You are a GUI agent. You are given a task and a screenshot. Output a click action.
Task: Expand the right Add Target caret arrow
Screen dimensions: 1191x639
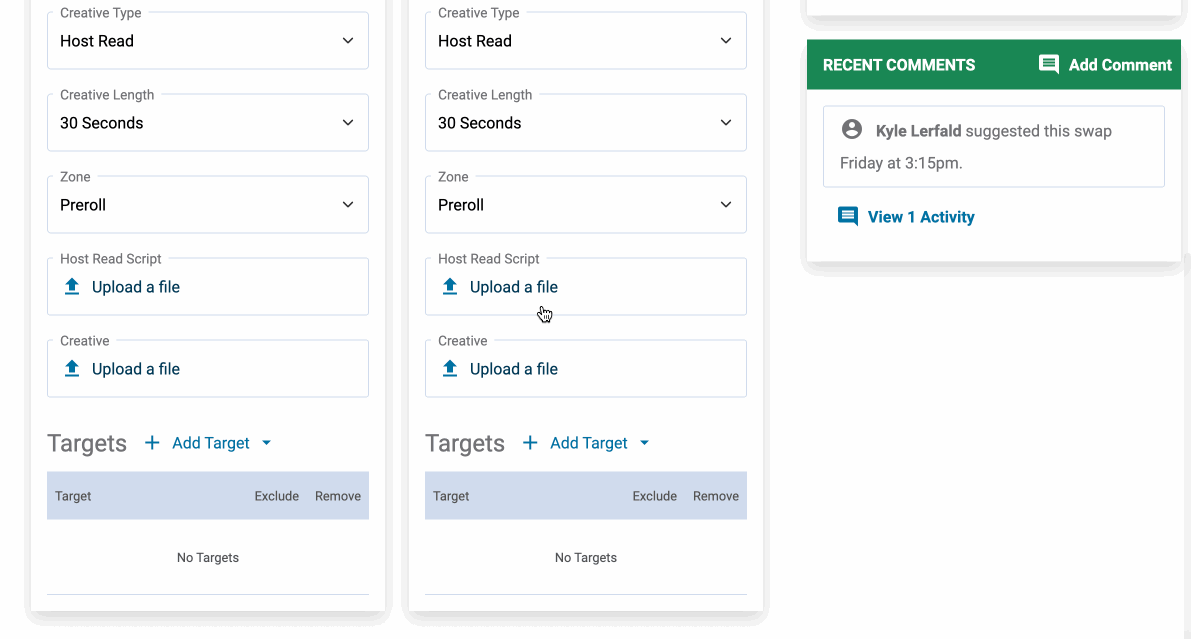pyautogui.click(x=644, y=443)
